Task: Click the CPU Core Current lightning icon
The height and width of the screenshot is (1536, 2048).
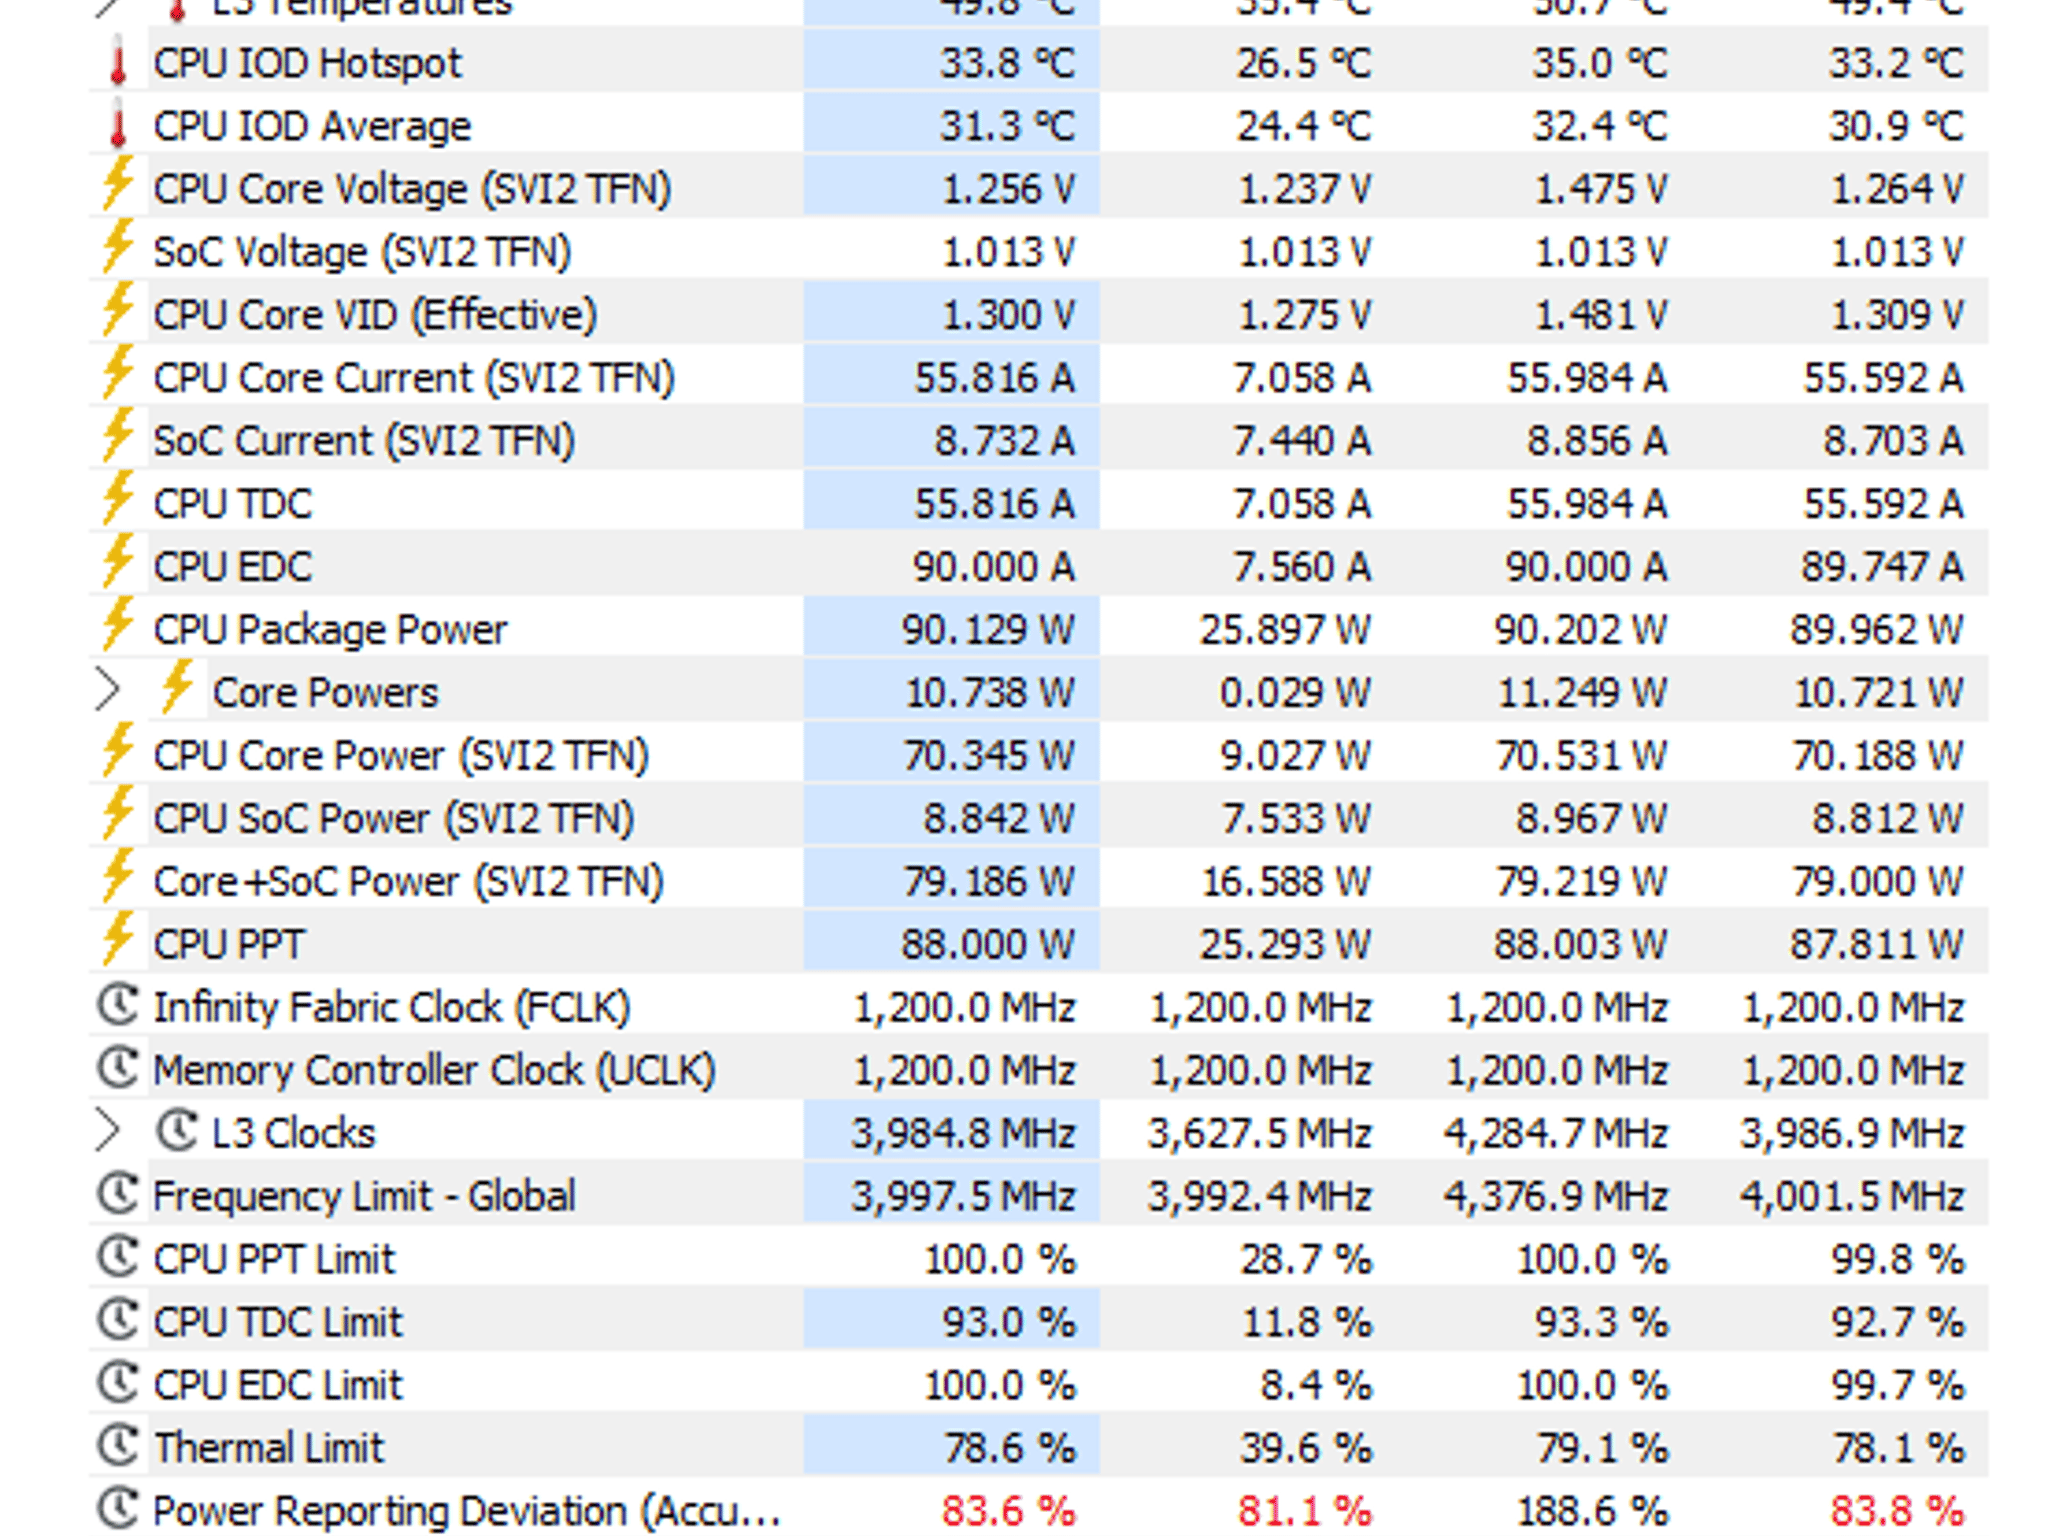Action: pos(118,374)
